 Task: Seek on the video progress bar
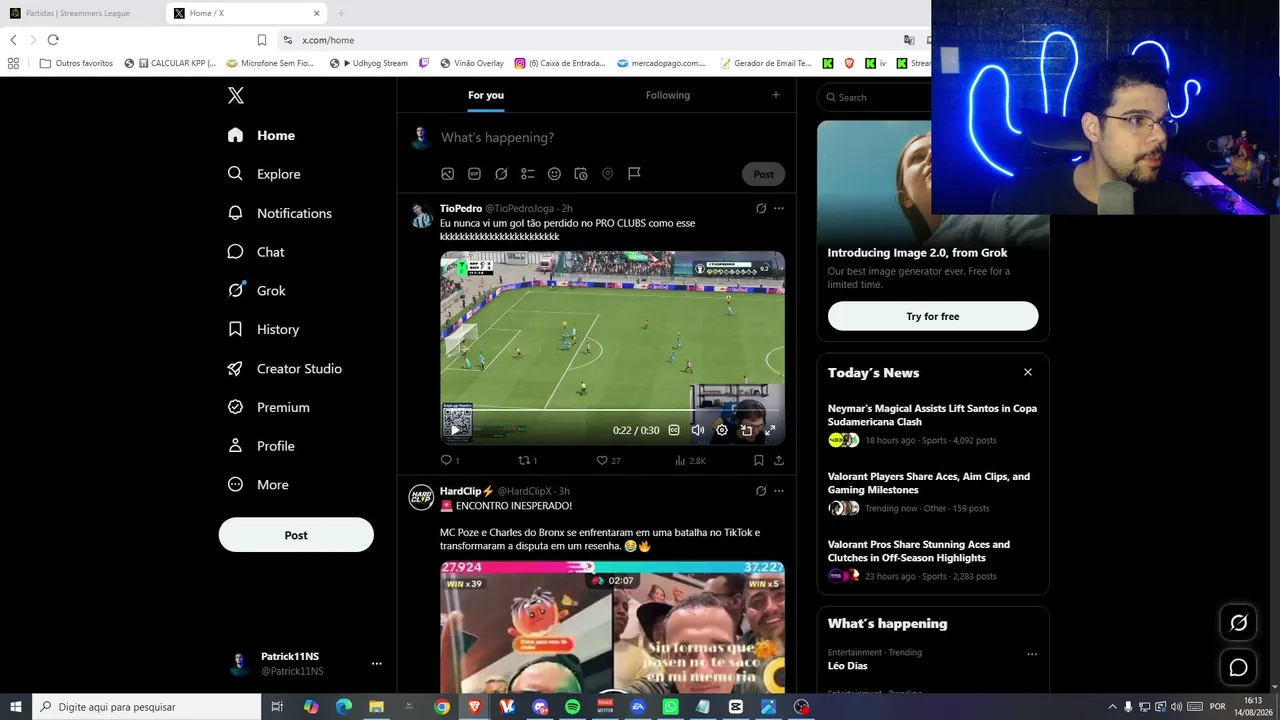[x=612, y=412]
